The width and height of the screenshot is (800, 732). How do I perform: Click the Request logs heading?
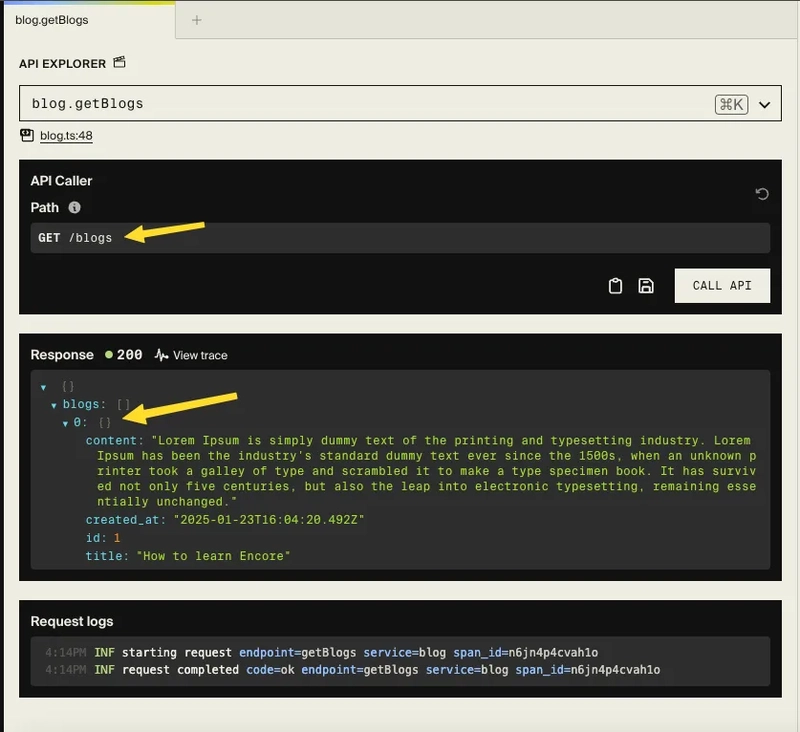click(x=72, y=621)
